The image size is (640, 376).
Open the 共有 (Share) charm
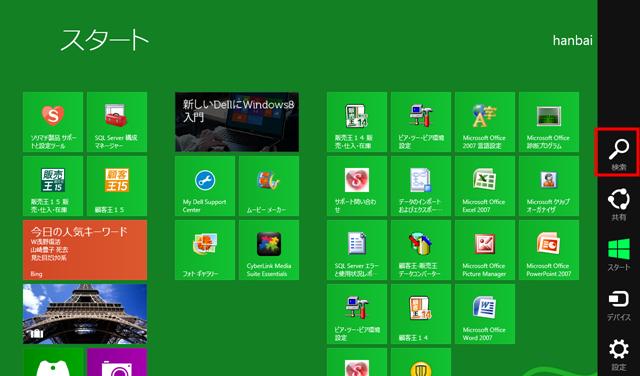619,205
